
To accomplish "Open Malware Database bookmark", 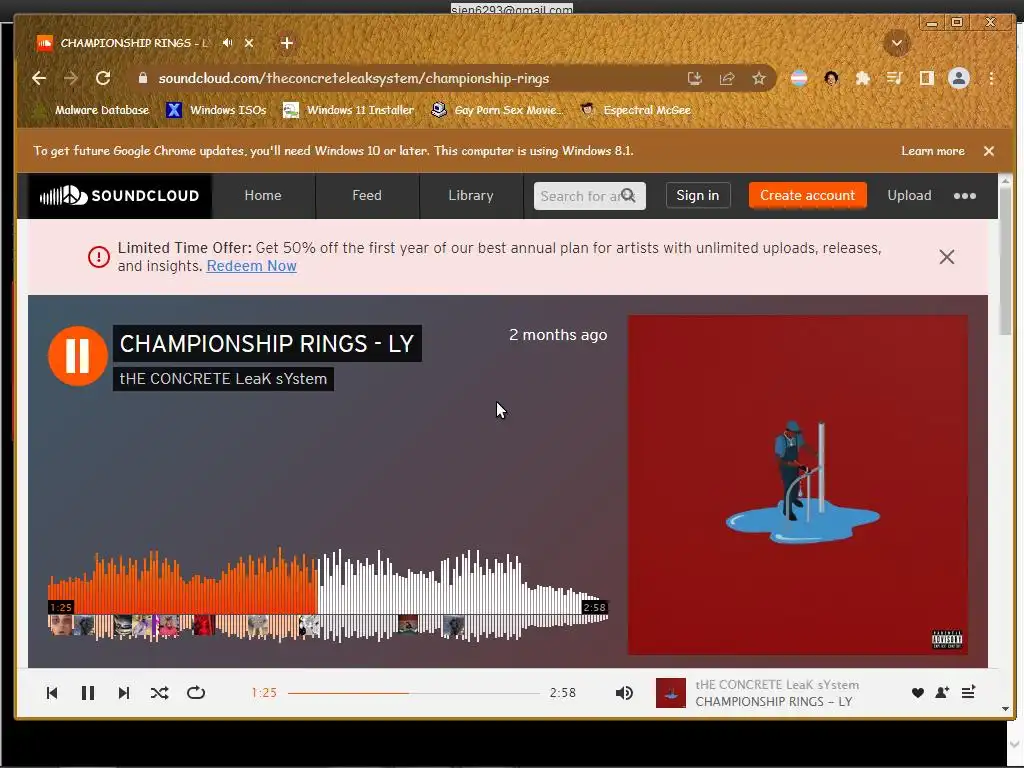I will point(91,110).
